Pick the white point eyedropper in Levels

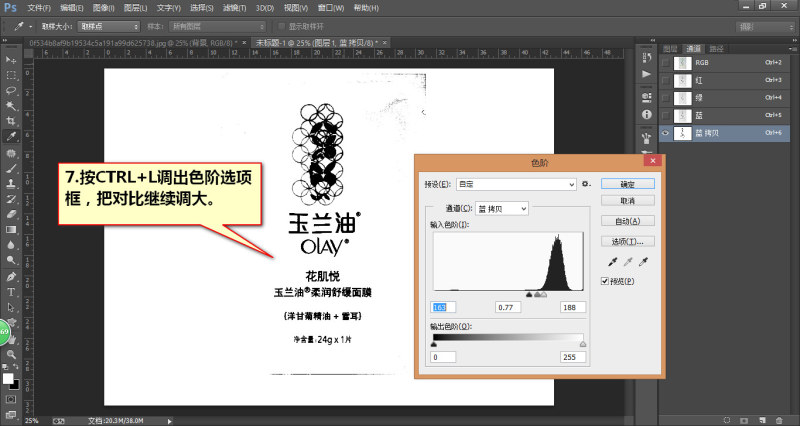[643, 262]
